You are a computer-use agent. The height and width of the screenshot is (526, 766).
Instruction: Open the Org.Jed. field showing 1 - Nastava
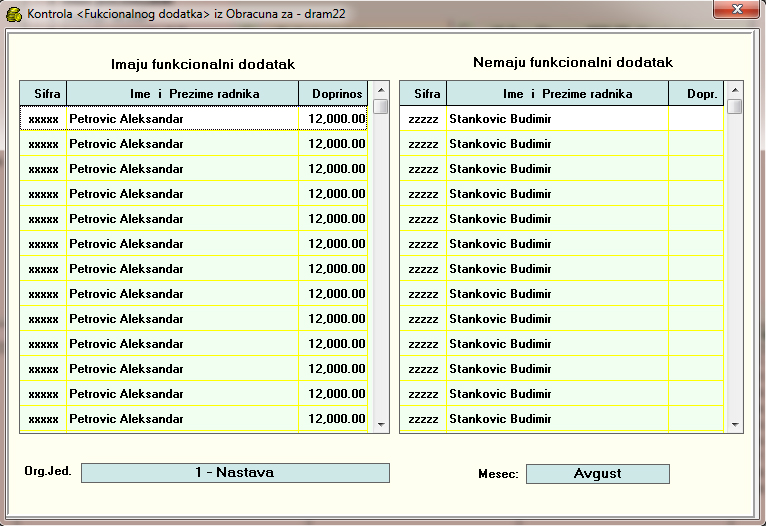(x=235, y=473)
